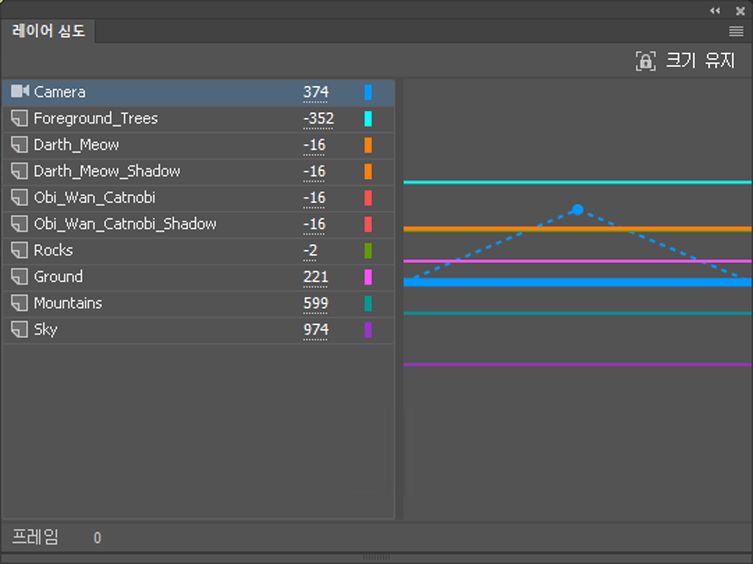Viewport: 753px width, 564px height.
Task: Click the Camera depth value 374
Action: tap(316, 92)
